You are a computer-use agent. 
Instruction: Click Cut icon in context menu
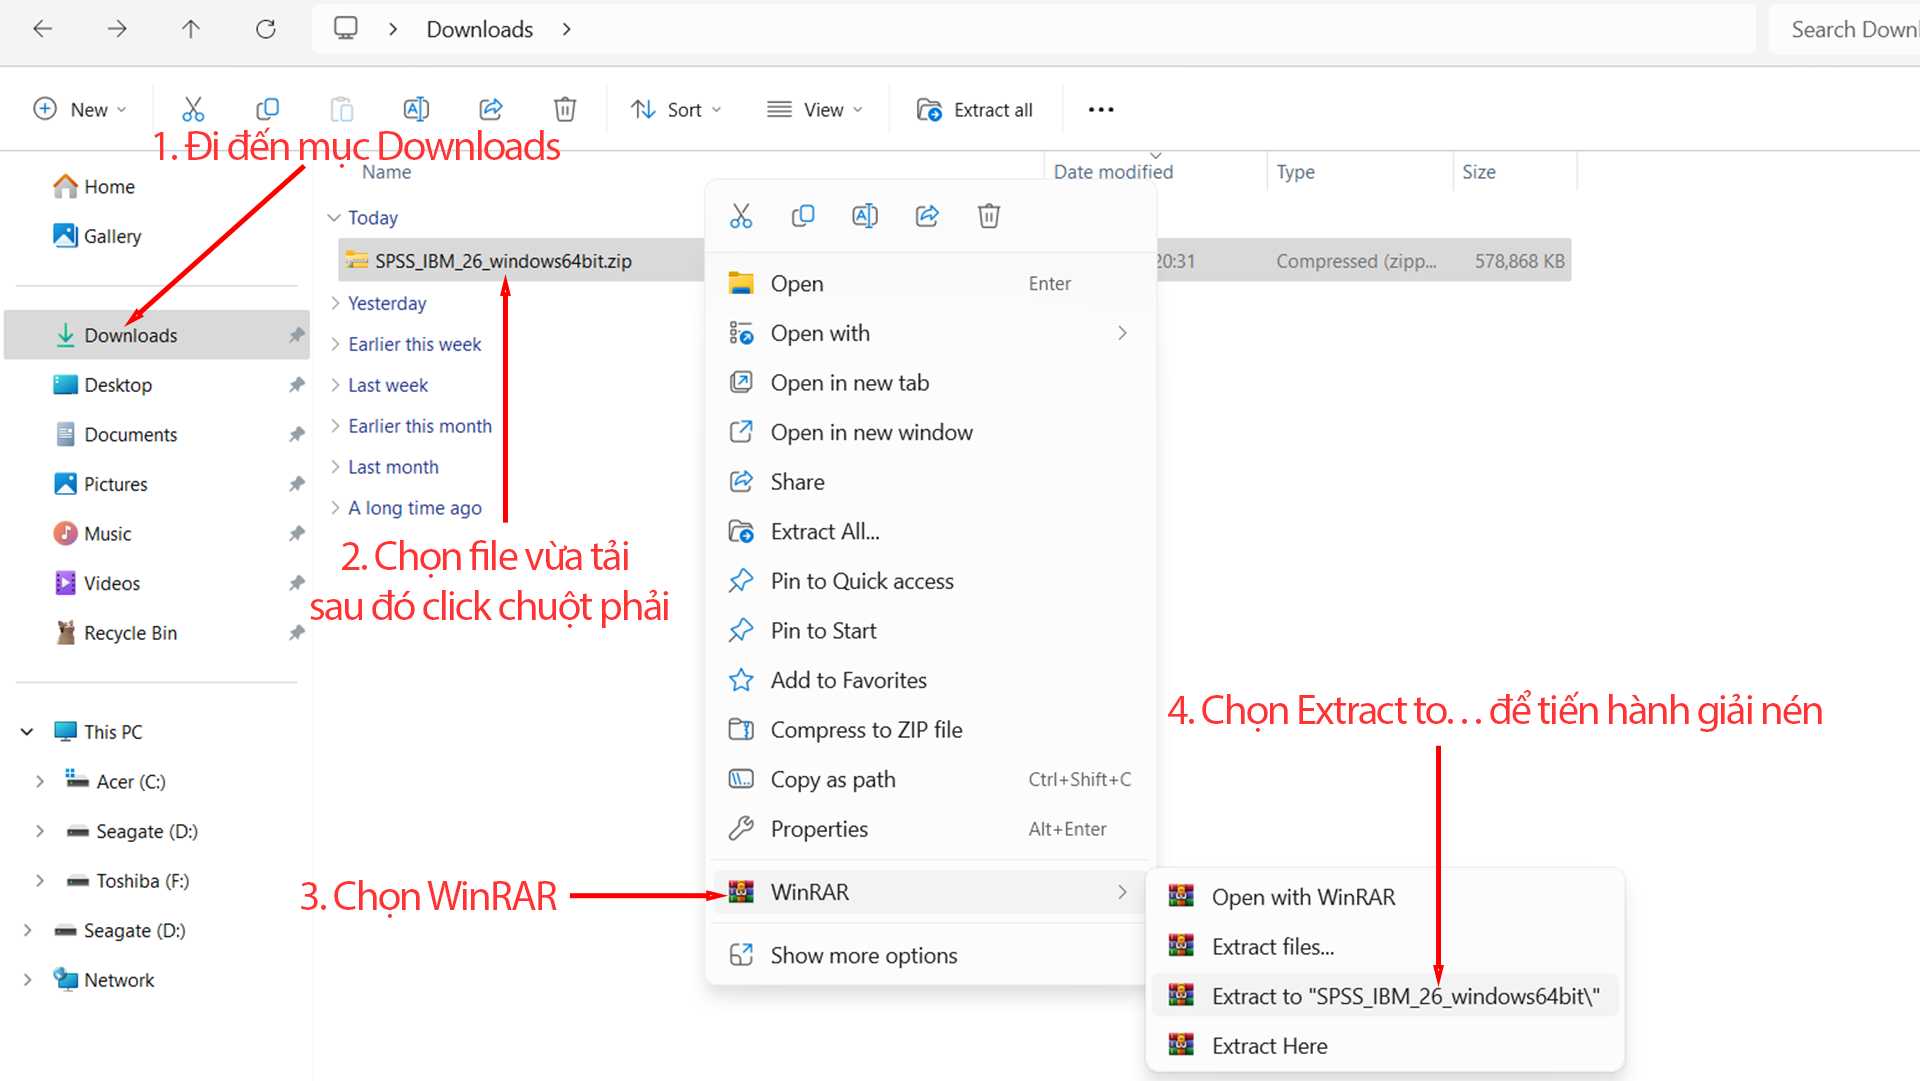(x=741, y=216)
